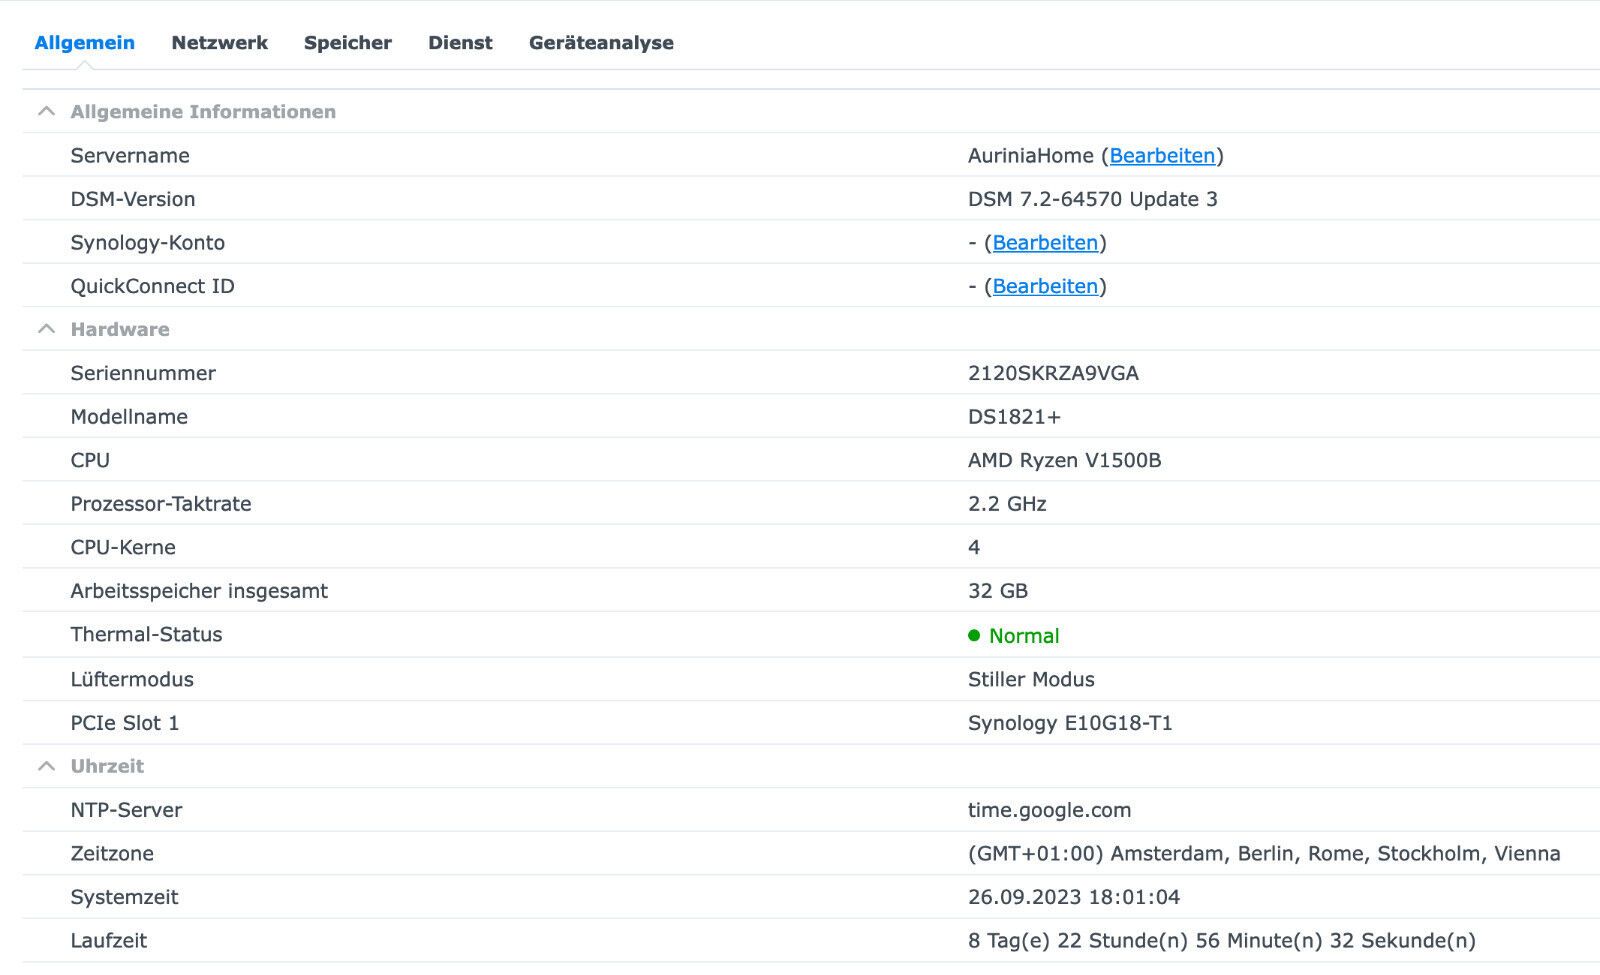
Task: Open the Speicher tab
Action: (x=347, y=42)
